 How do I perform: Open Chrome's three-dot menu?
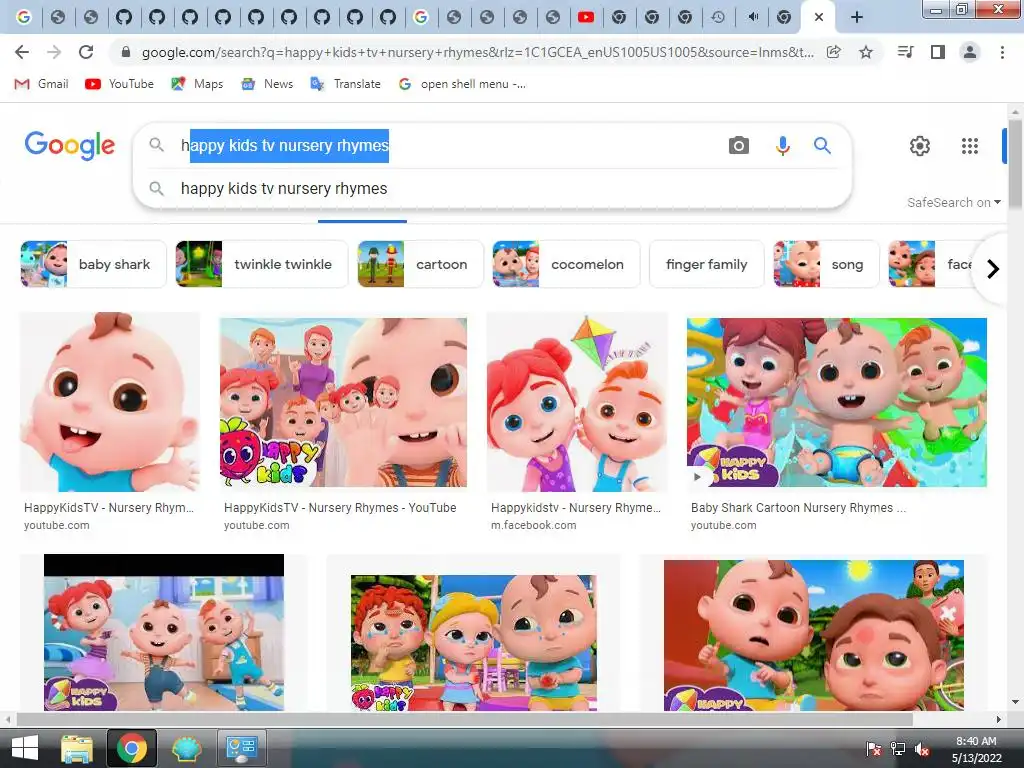tap(1002, 52)
